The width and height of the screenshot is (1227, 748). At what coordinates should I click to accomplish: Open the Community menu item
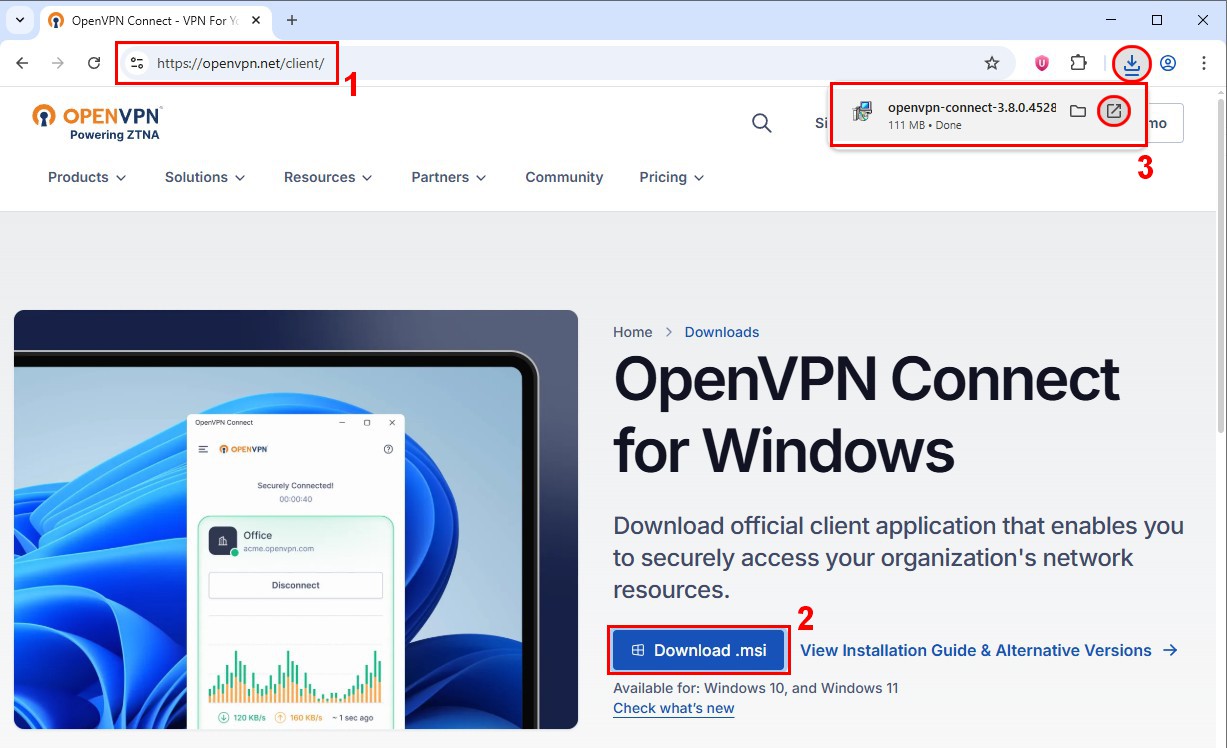pos(564,177)
